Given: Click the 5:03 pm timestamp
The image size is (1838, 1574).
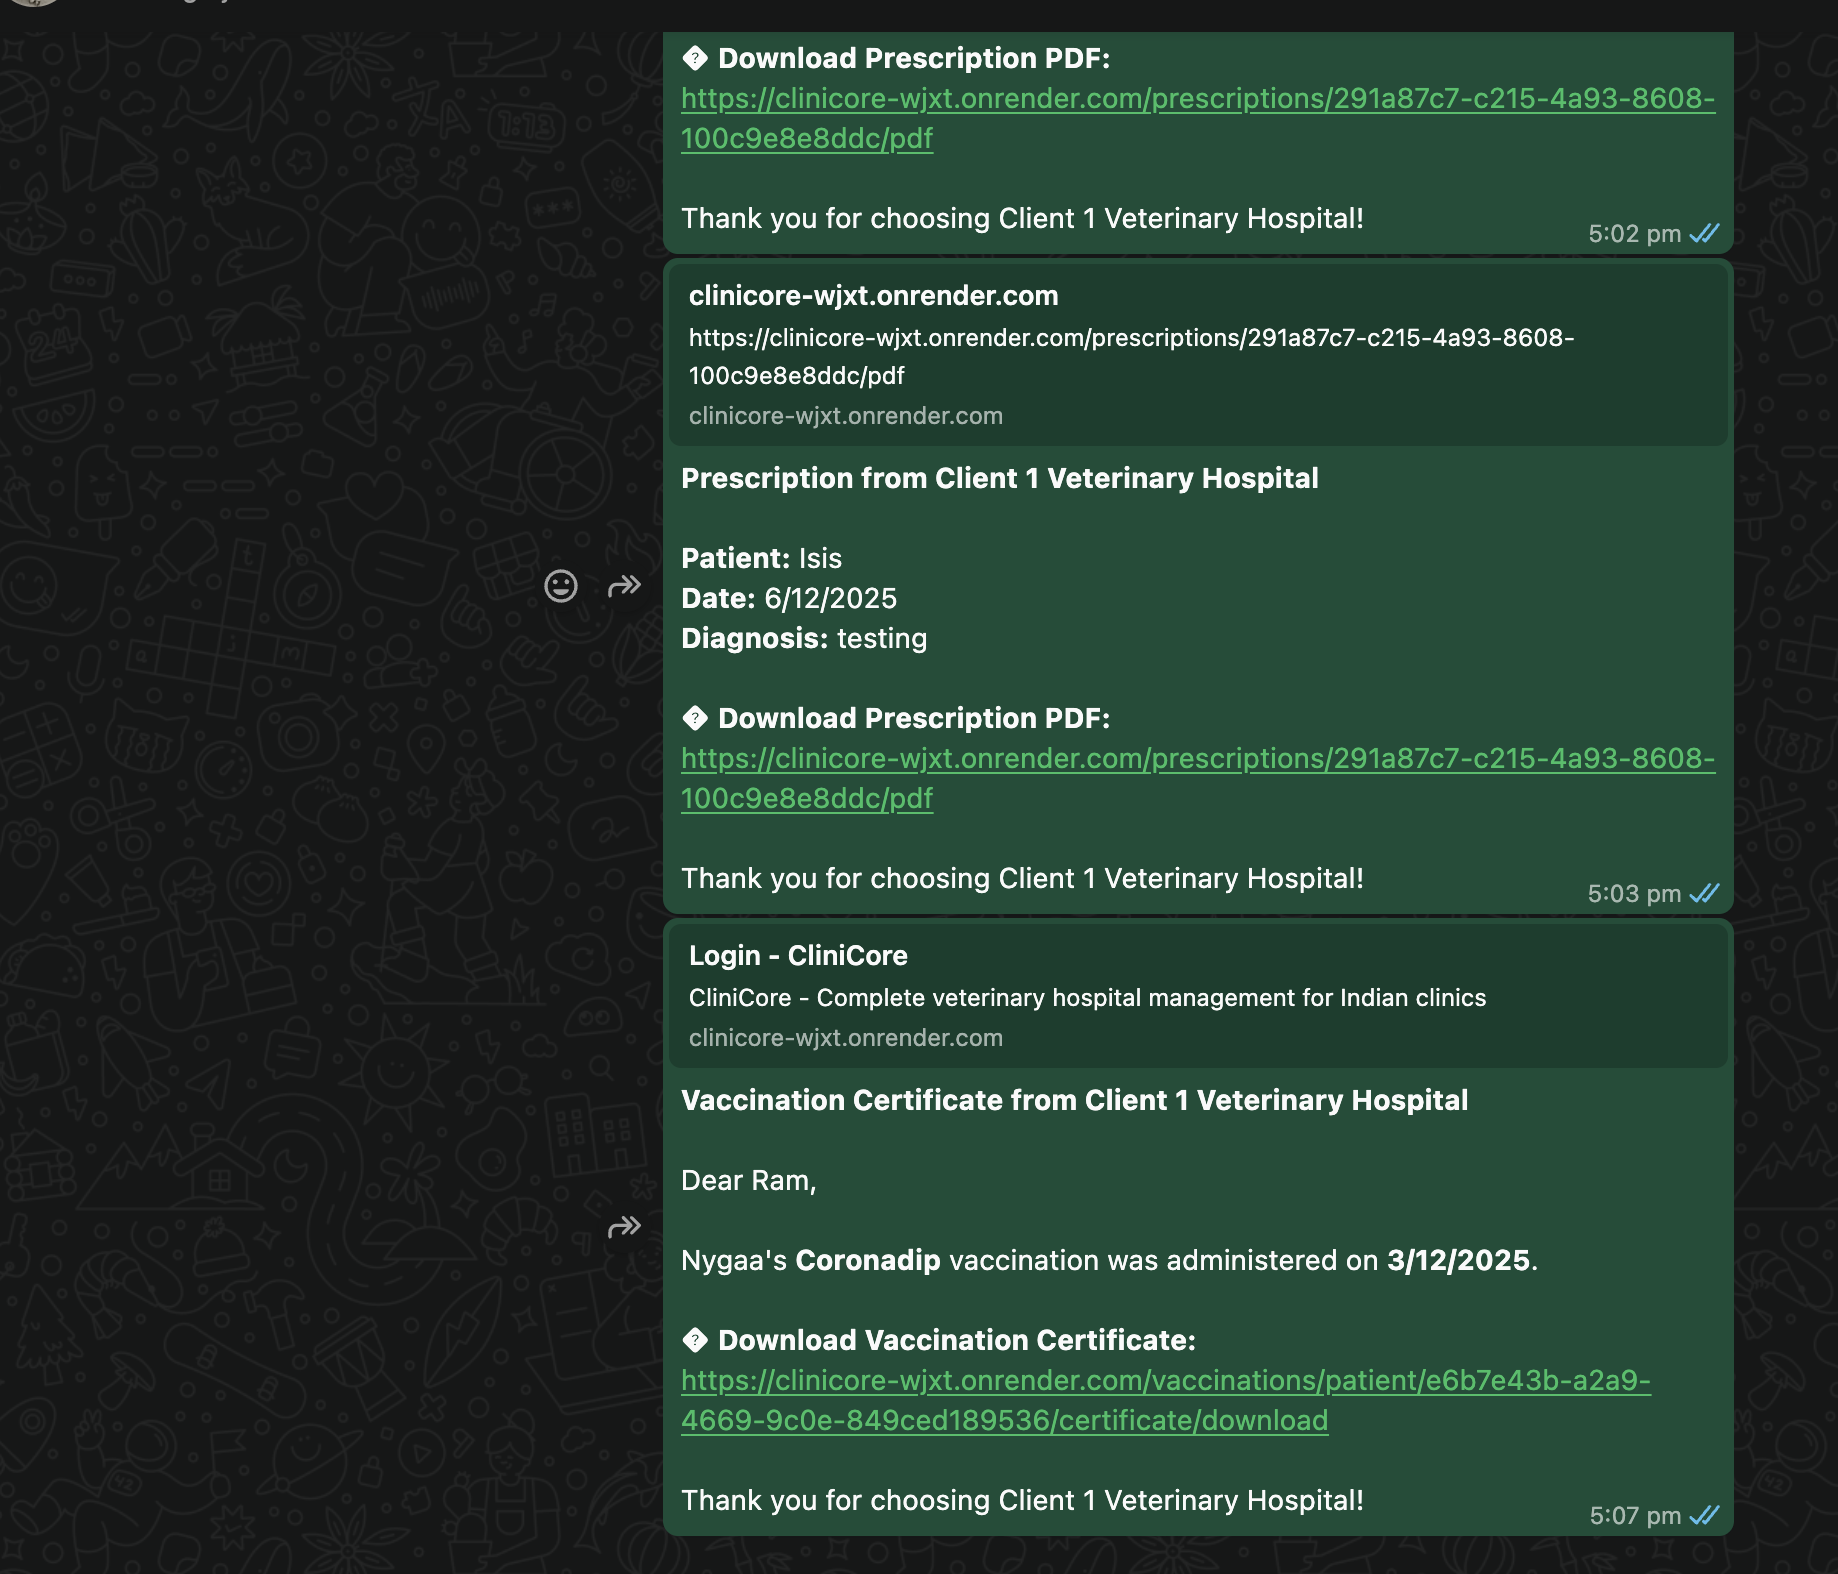Looking at the screenshot, I should (x=1634, y=894).
